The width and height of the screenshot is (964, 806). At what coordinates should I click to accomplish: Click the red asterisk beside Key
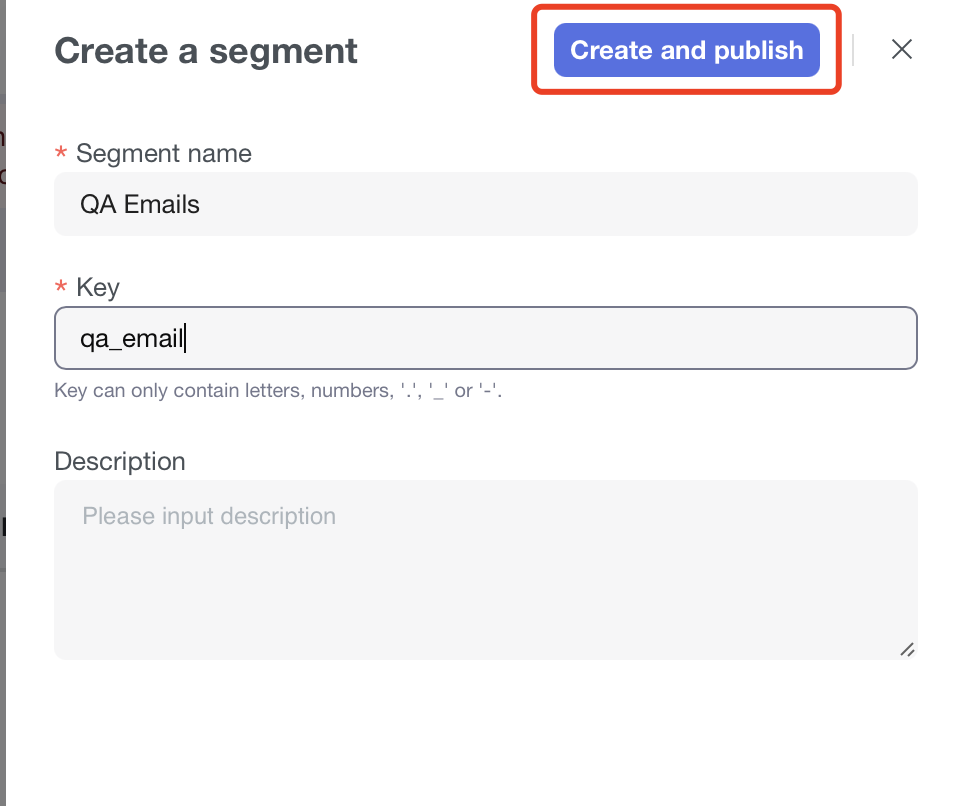pyautogui.click(x=61, y=288)
